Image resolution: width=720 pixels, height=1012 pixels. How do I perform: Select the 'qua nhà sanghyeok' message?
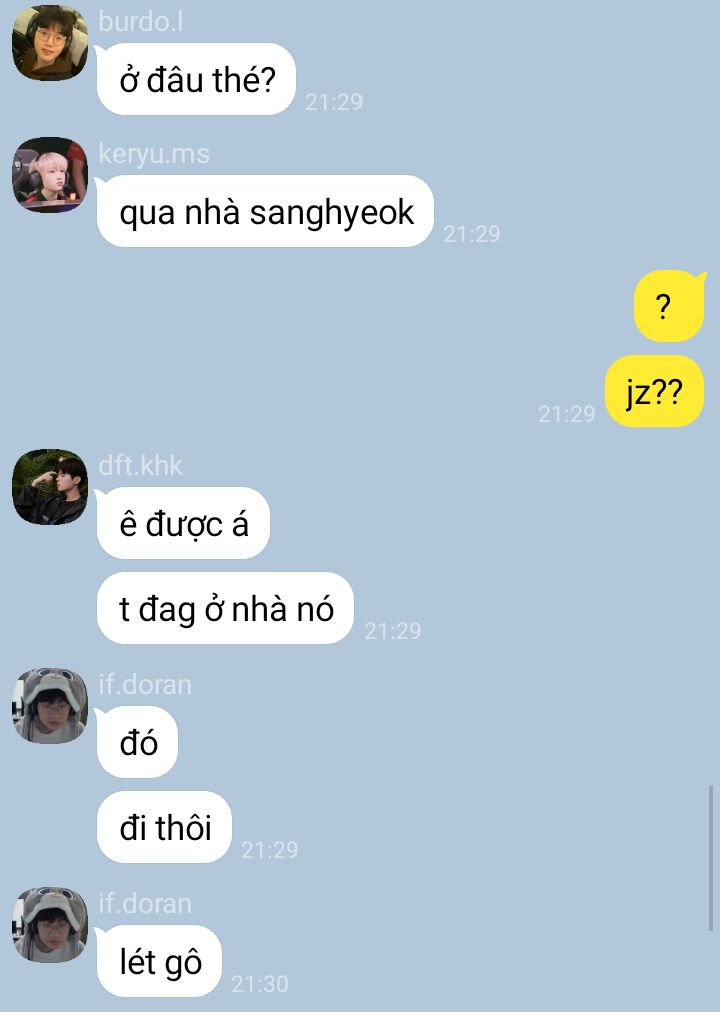point(265,211)
